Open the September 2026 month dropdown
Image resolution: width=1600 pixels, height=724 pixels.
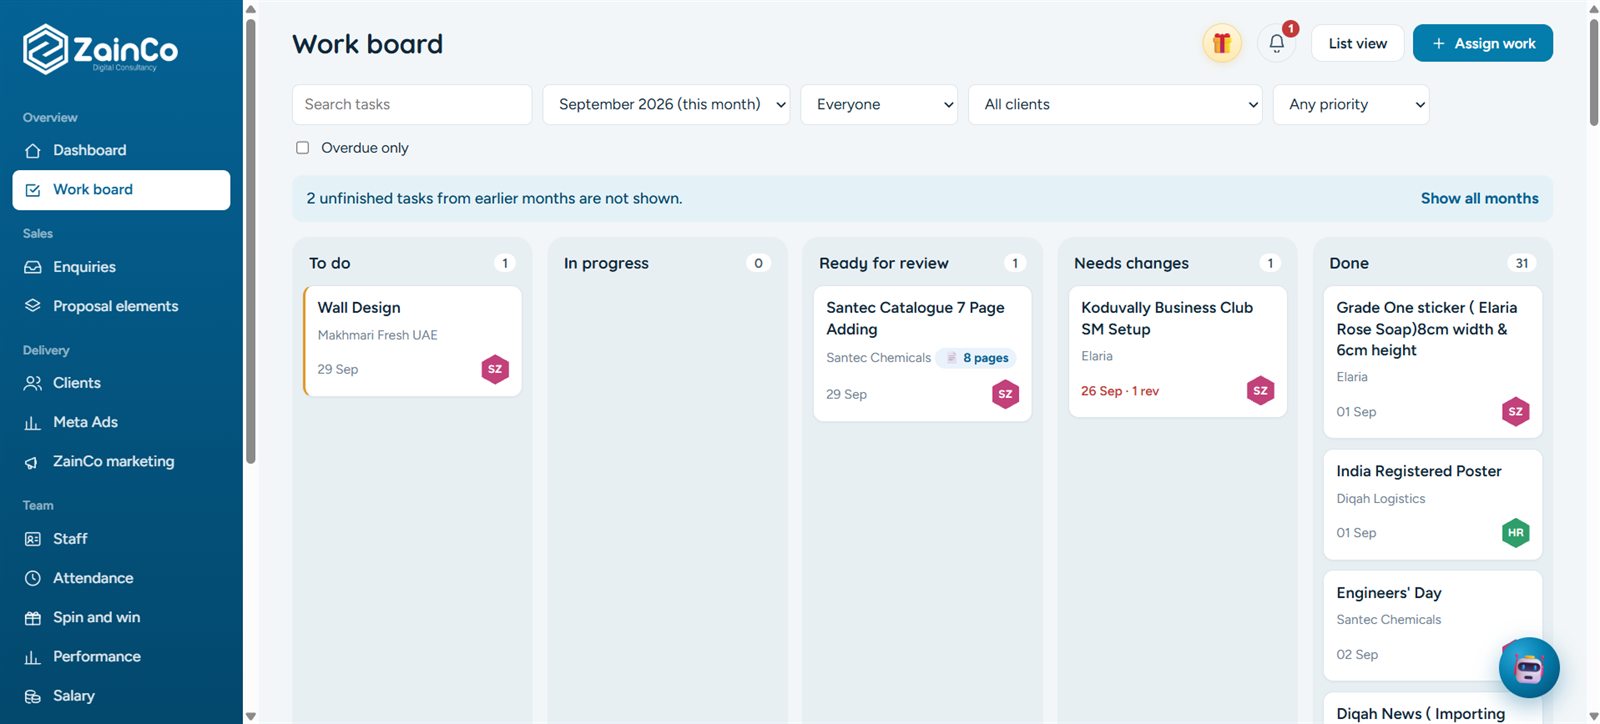666,104
